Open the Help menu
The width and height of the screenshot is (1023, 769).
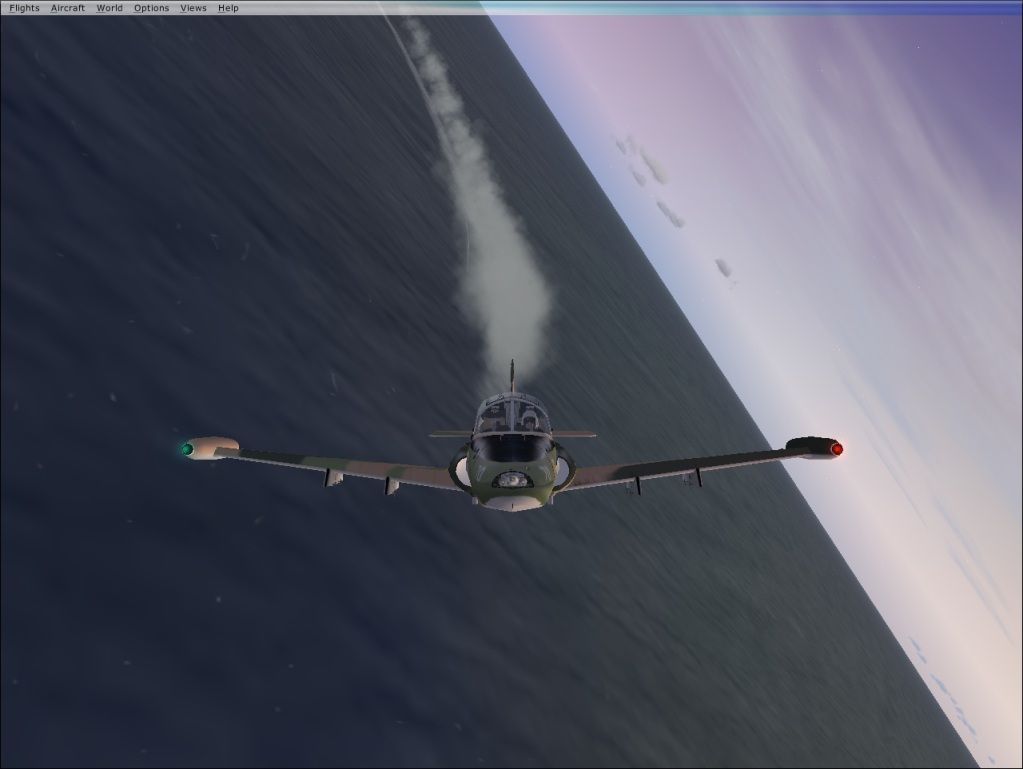point(228,8)
